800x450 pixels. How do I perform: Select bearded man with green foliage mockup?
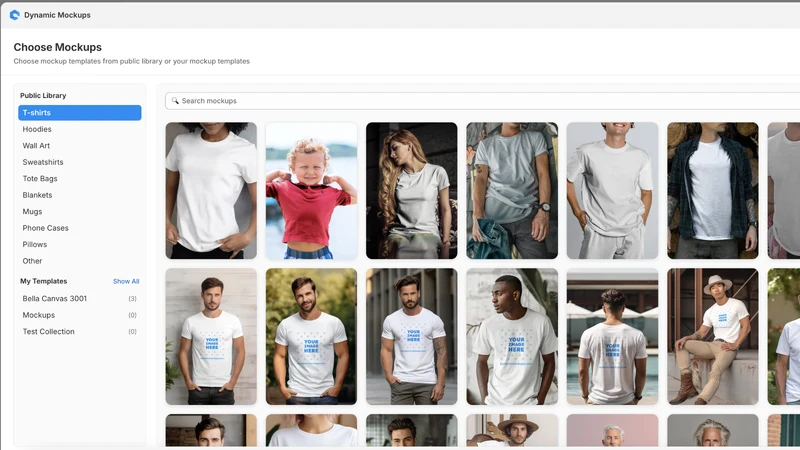point(311,337)
